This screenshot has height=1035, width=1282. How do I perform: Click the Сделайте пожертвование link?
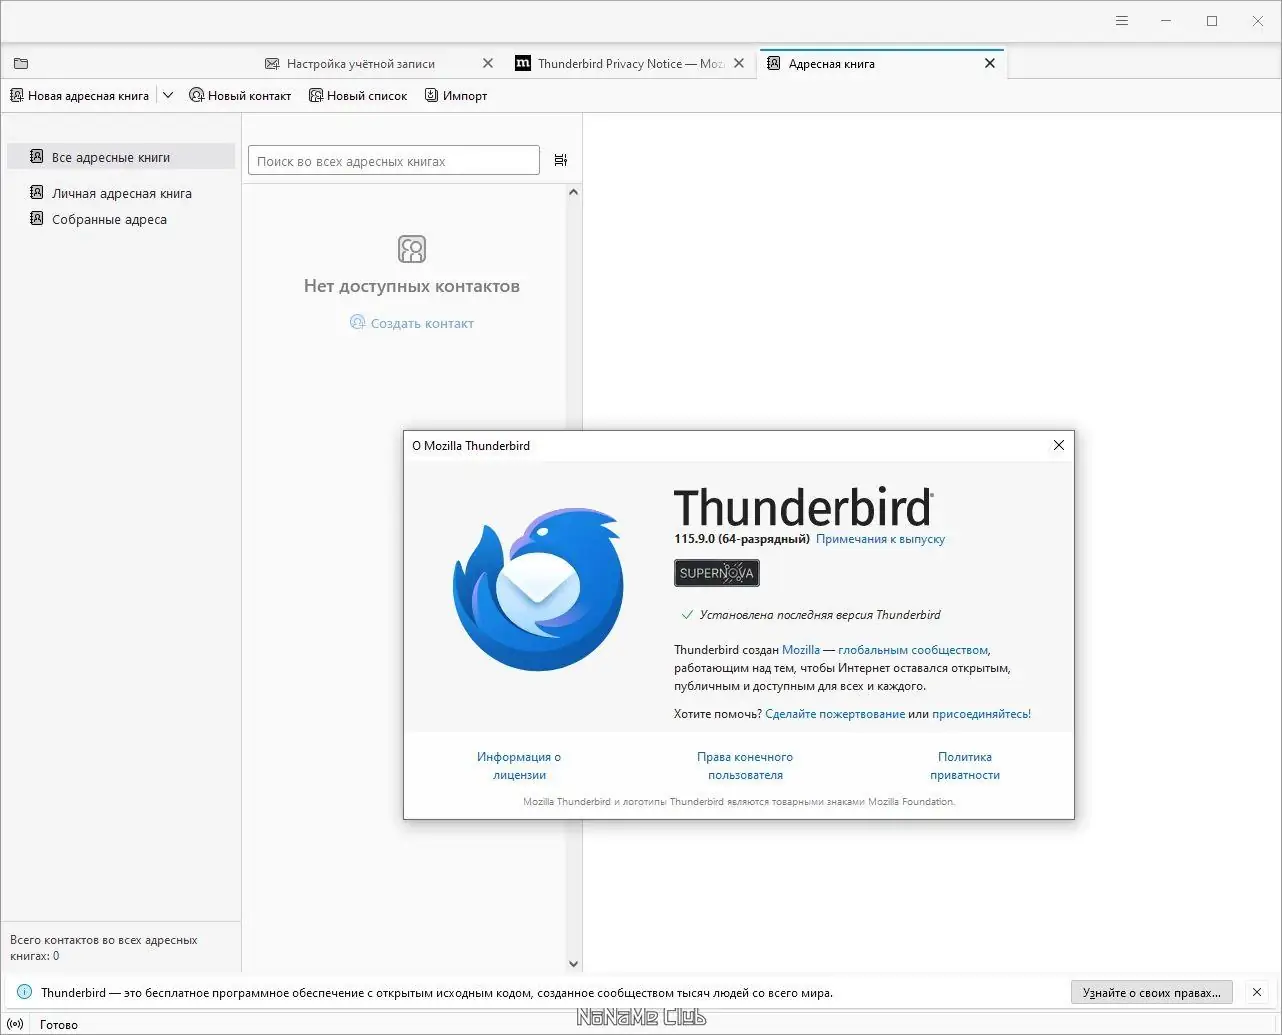(835, 714)
